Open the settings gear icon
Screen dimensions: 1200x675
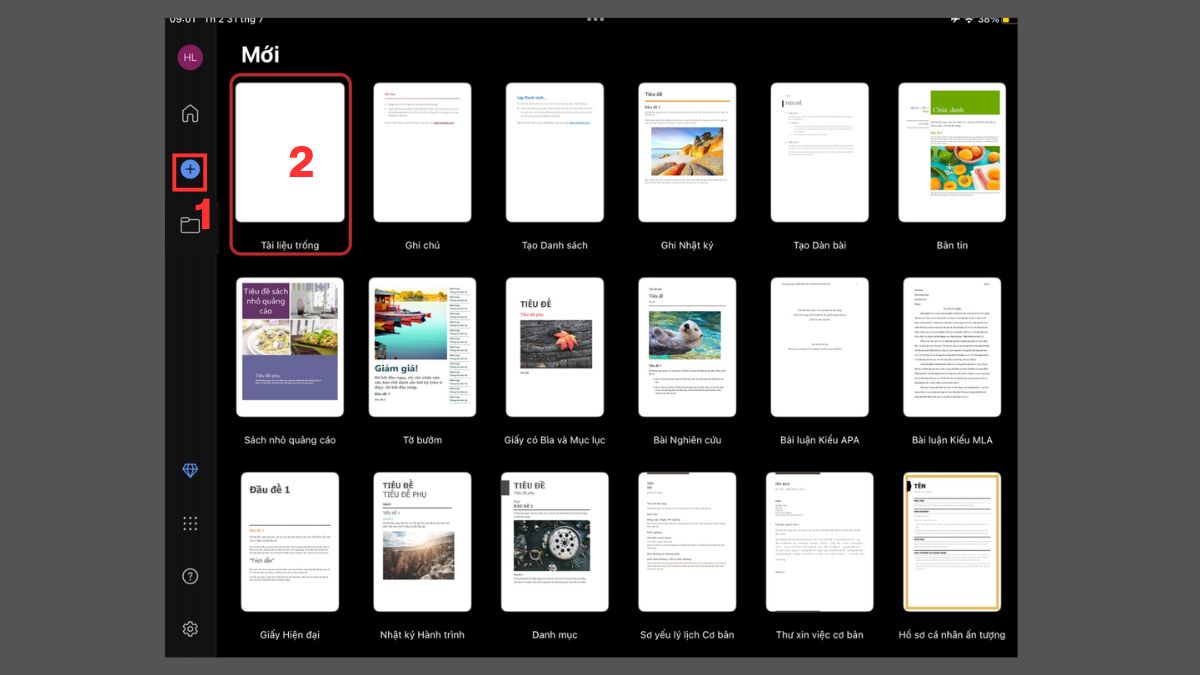click(190, 629)
